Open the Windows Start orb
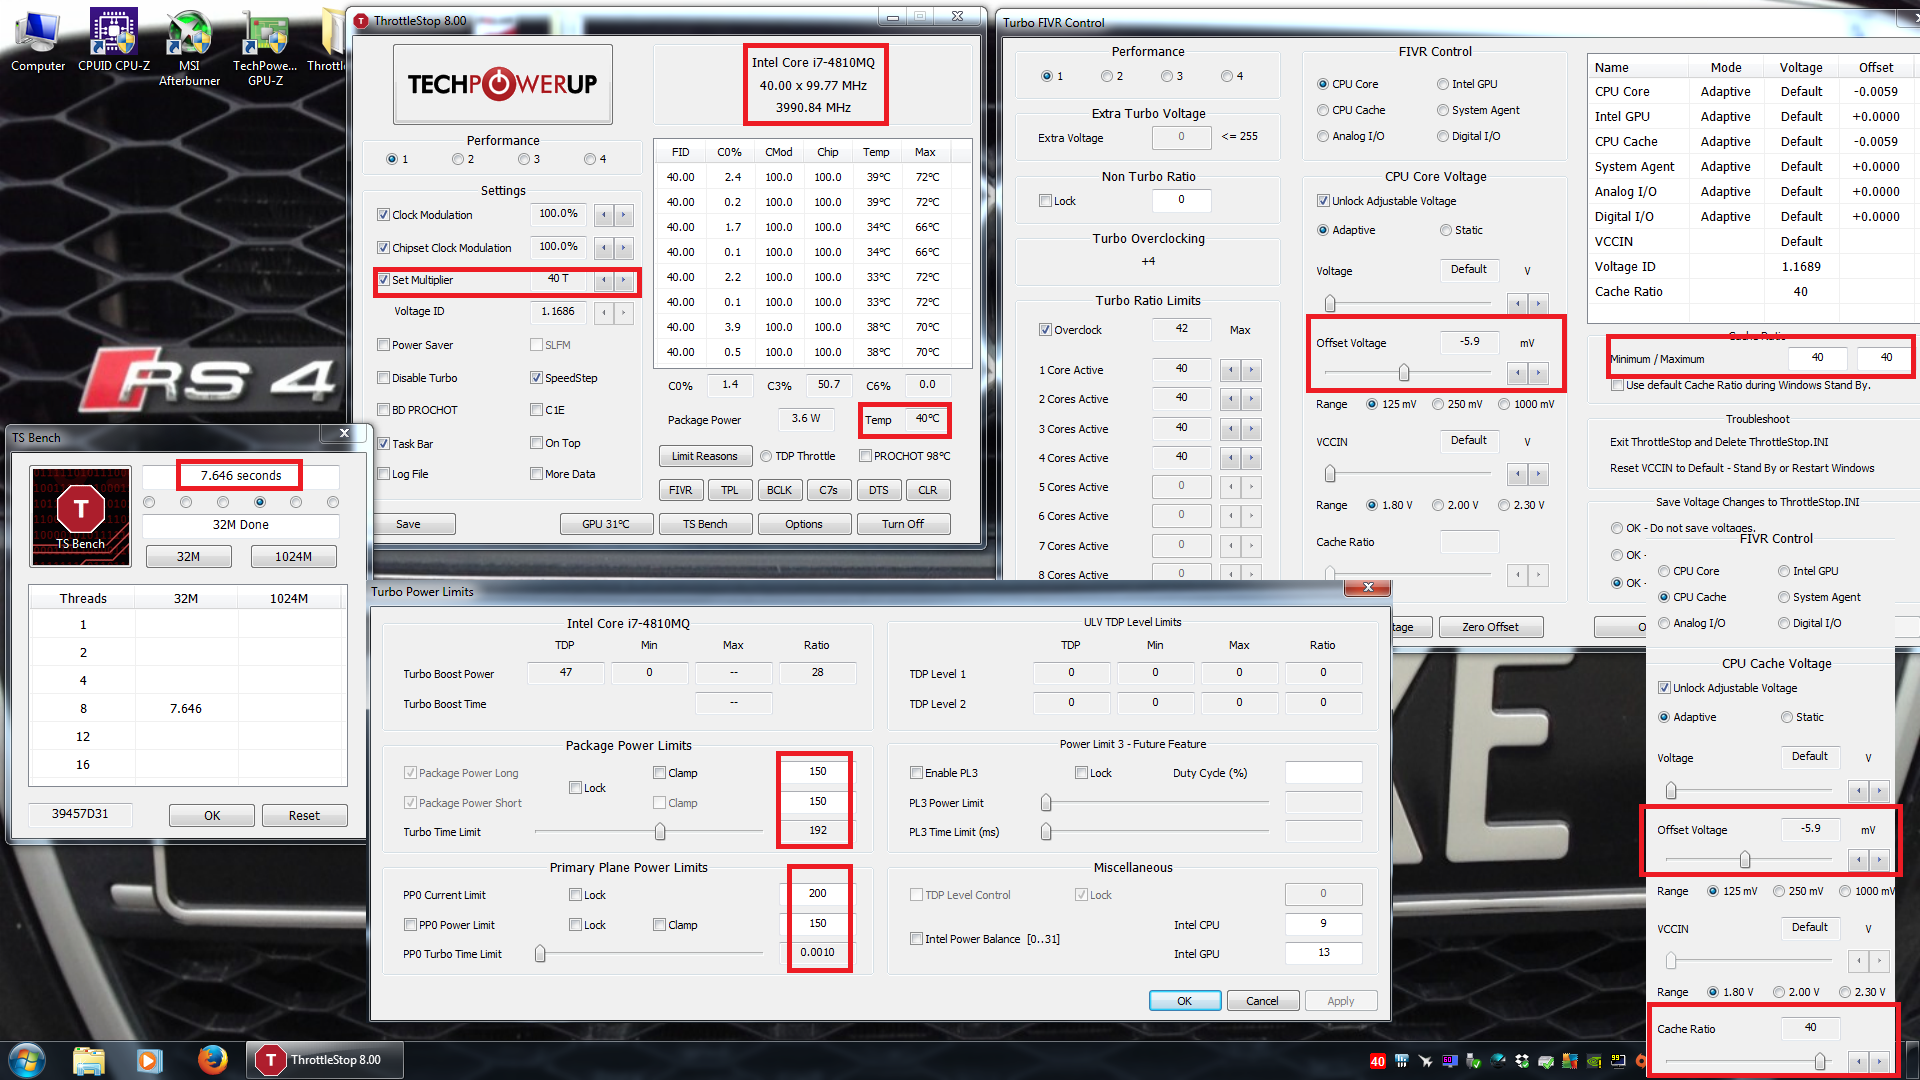The height and width of the screenshot is (1080, 1920). coord(27,1060)
